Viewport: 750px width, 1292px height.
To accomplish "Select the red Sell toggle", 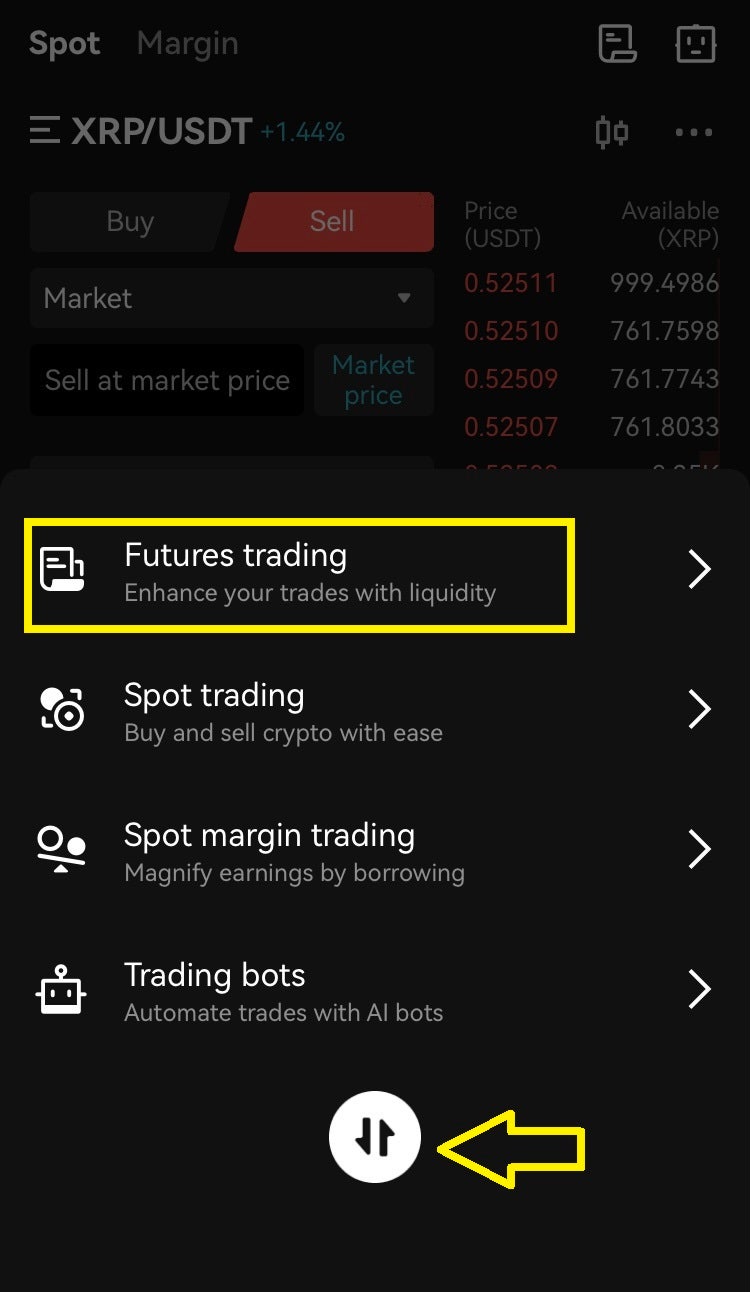I will (332, 221).
